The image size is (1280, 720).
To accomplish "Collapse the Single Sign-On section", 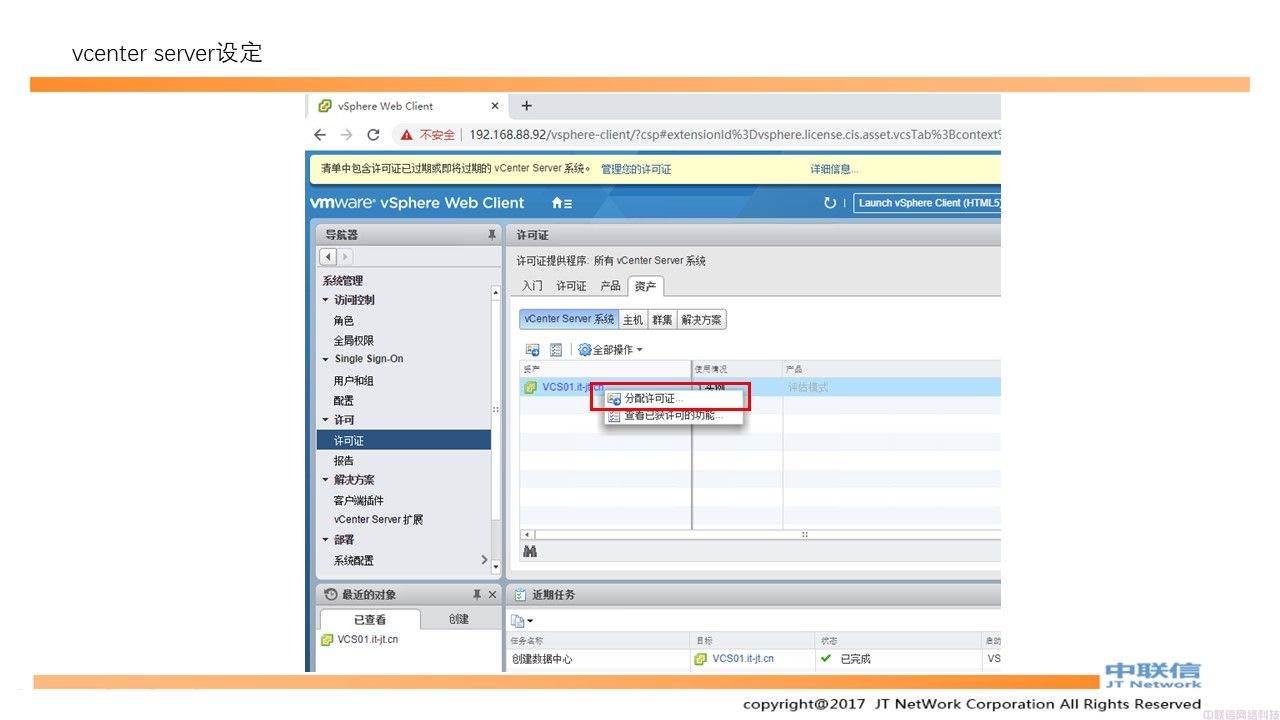I will (325, 359).
